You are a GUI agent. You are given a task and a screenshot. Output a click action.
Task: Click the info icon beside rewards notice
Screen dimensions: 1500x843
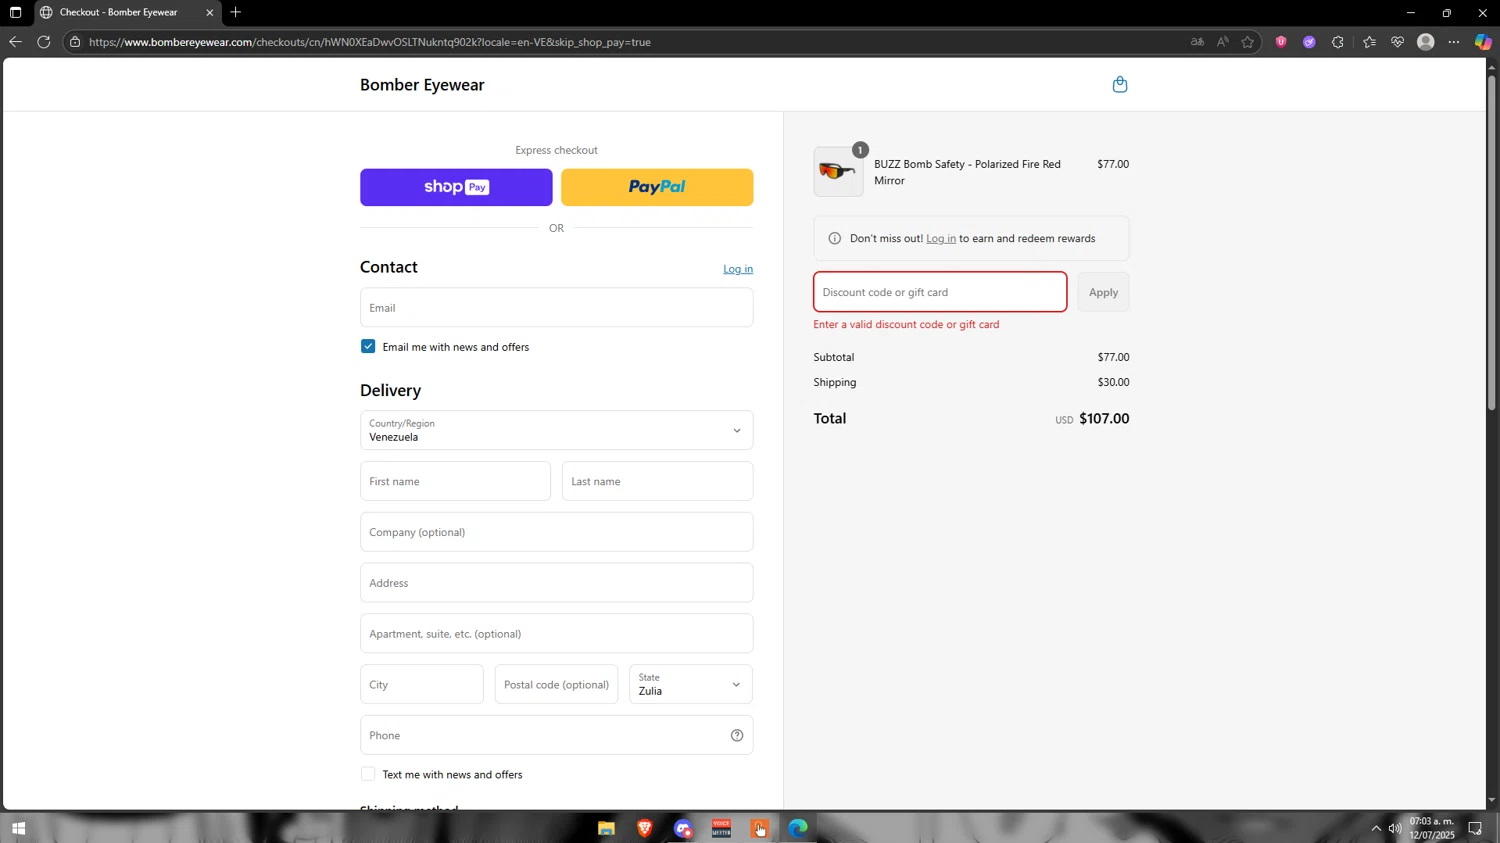835,239
